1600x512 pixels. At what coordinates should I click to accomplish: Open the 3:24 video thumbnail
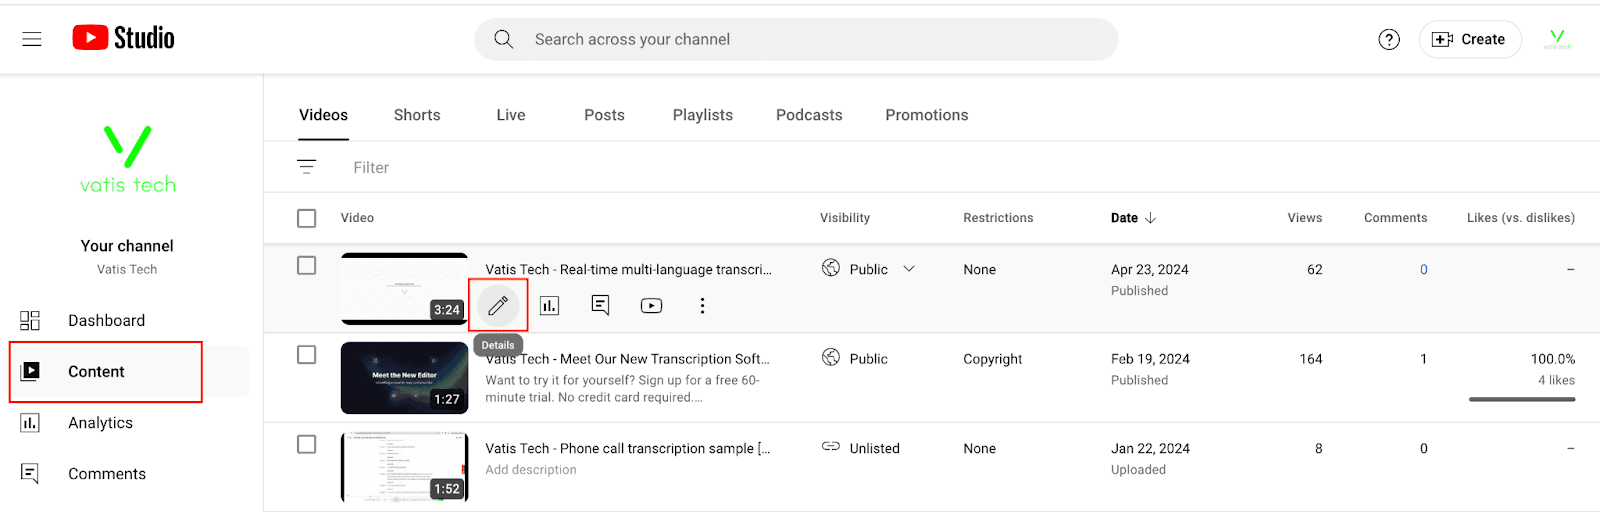click(x=404, y=288)
